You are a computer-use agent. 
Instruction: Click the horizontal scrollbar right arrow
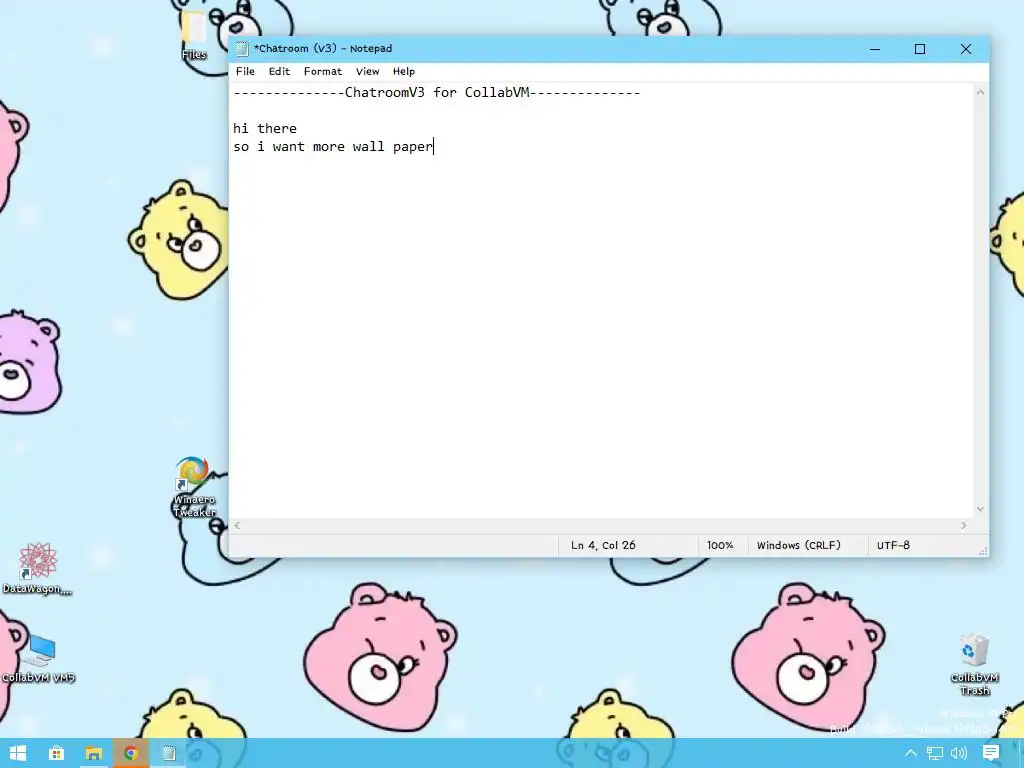(964, 525)
